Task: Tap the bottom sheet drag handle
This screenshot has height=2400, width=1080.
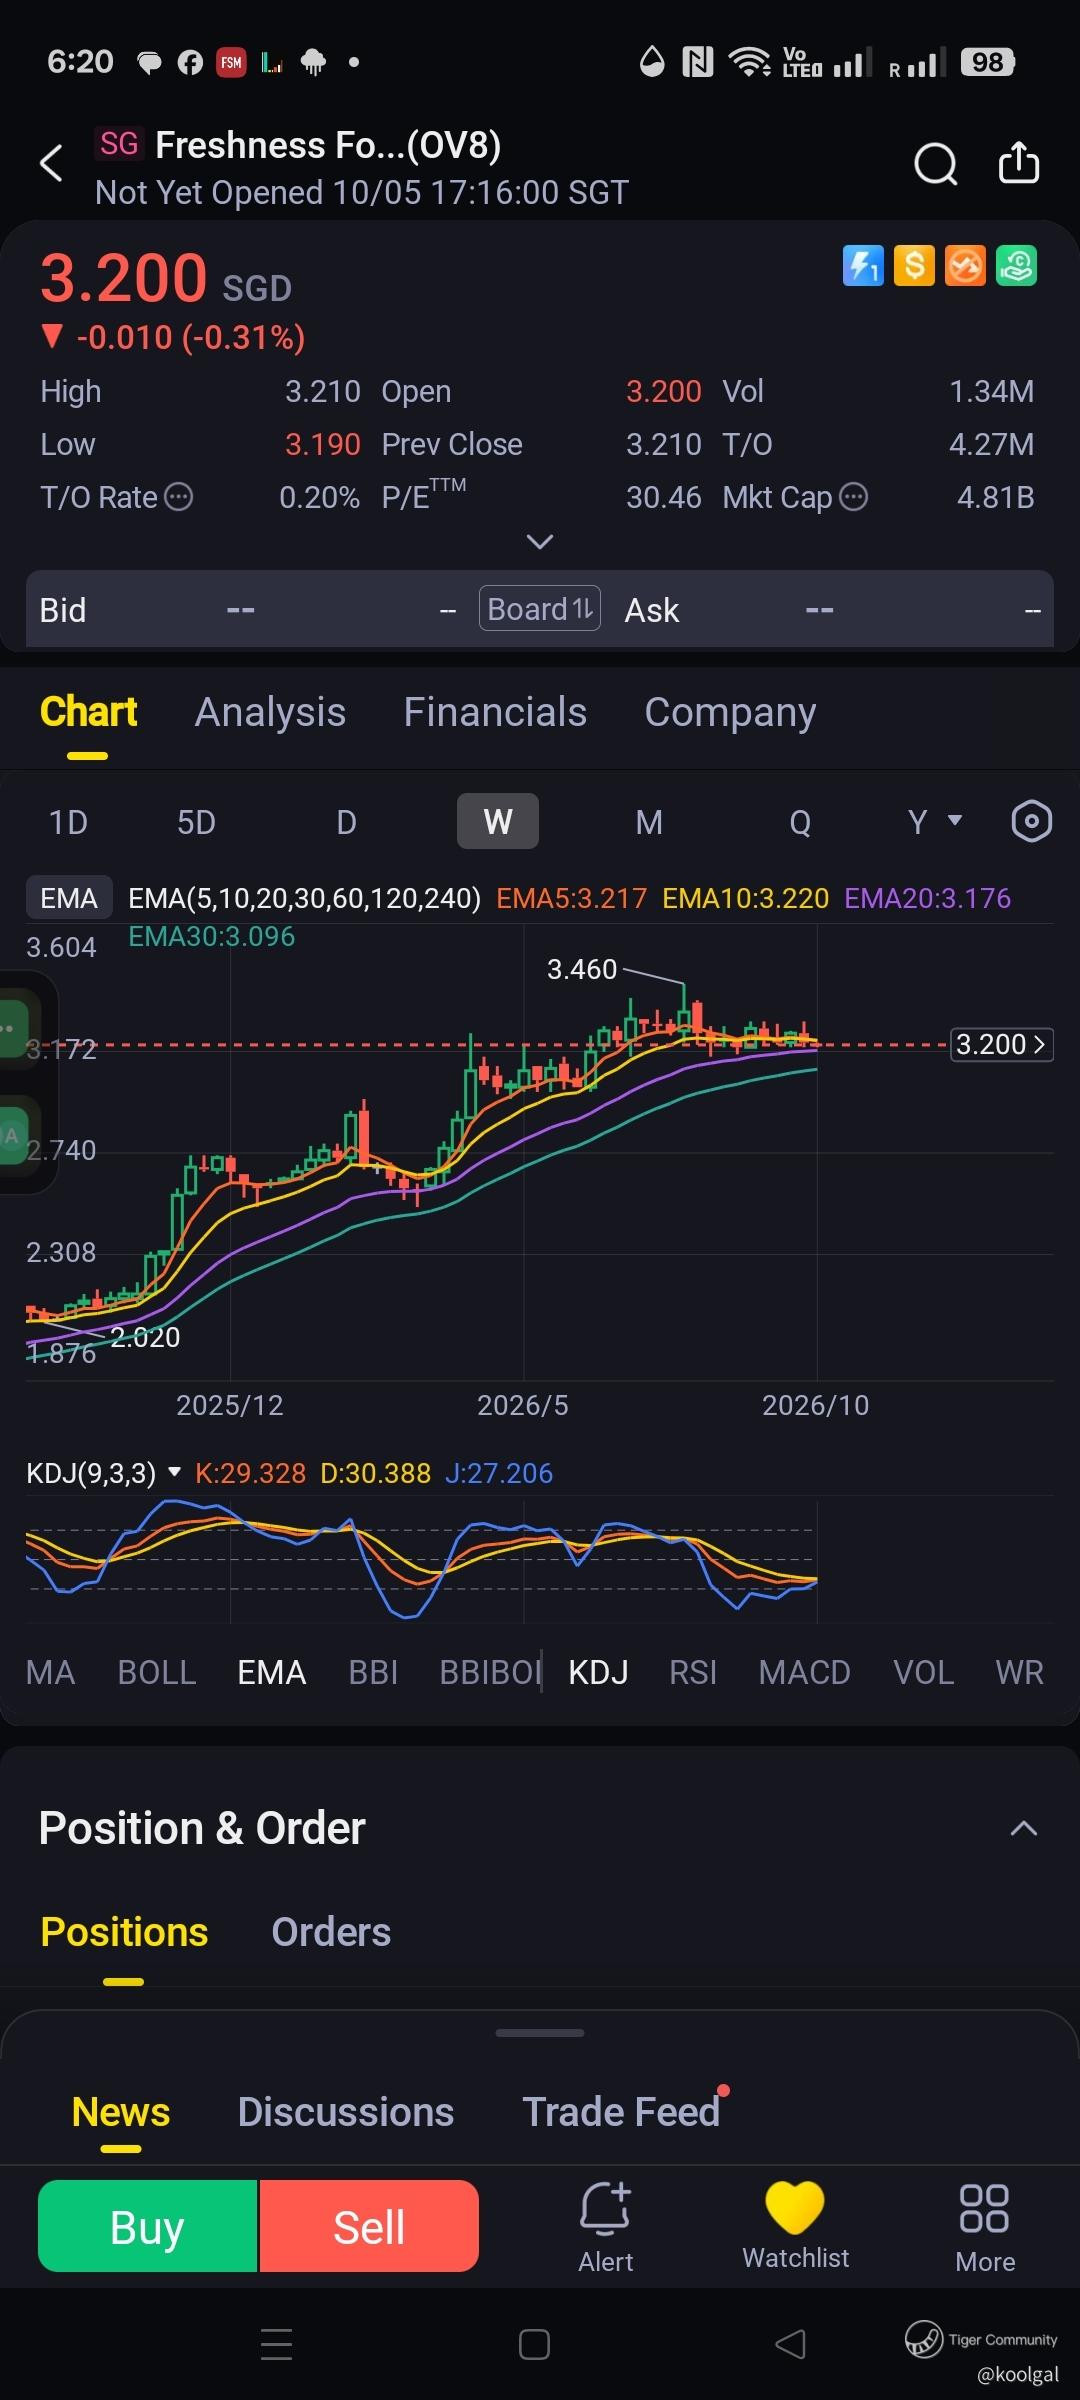Action: (x=540, y=2033)
